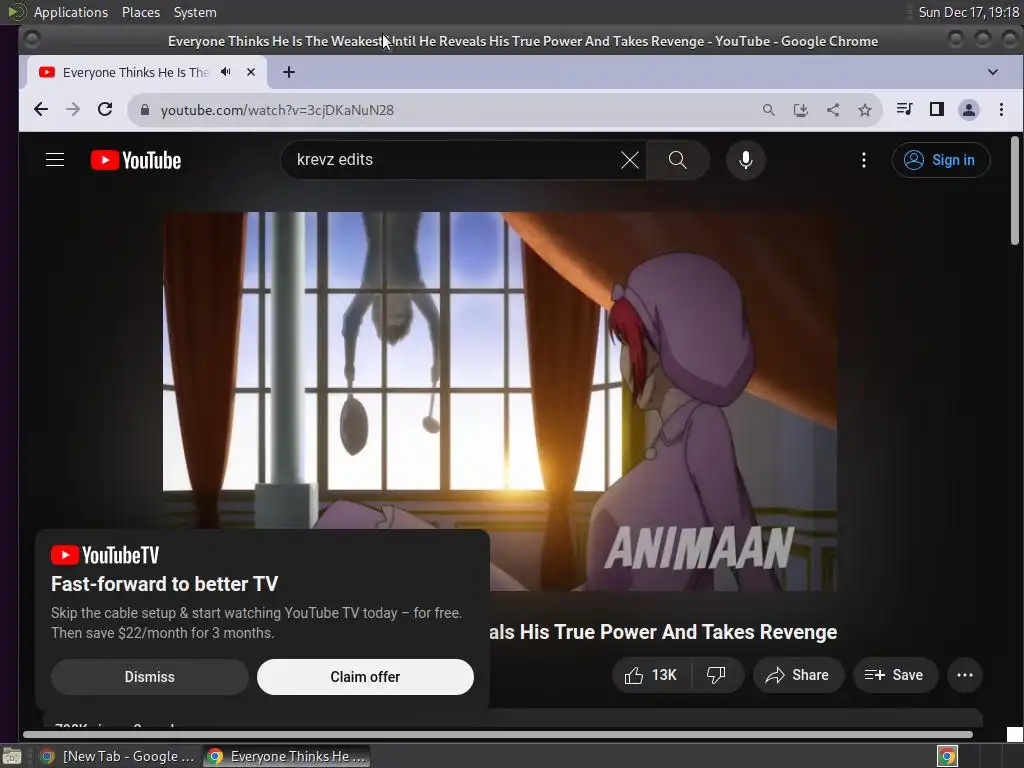Close the Everyone Thinks He Is The tab
This screenshot has height=768, width=1024.
pyautogui.click(x=251, y=72)
